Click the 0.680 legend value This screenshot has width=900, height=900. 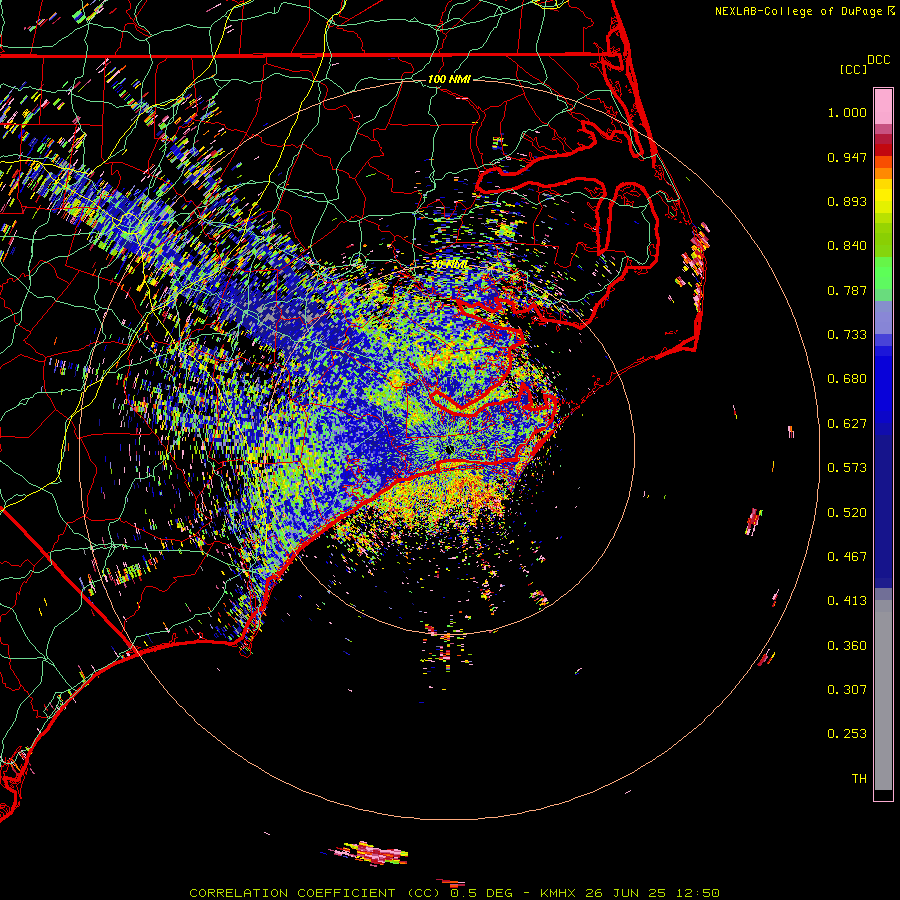[847, 379]
